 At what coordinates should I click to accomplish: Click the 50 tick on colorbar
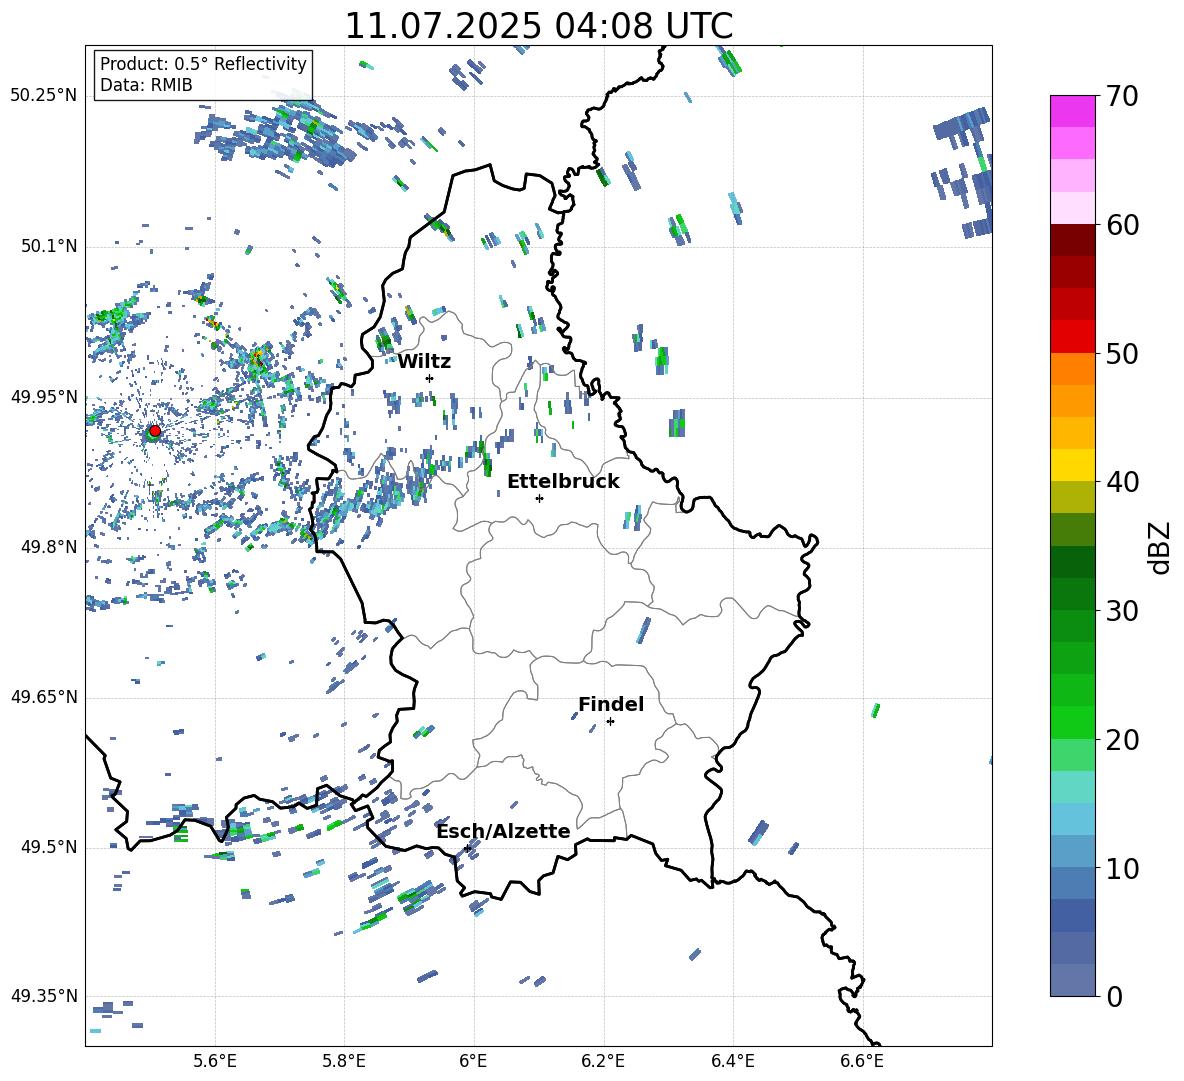coord(1122,354)
